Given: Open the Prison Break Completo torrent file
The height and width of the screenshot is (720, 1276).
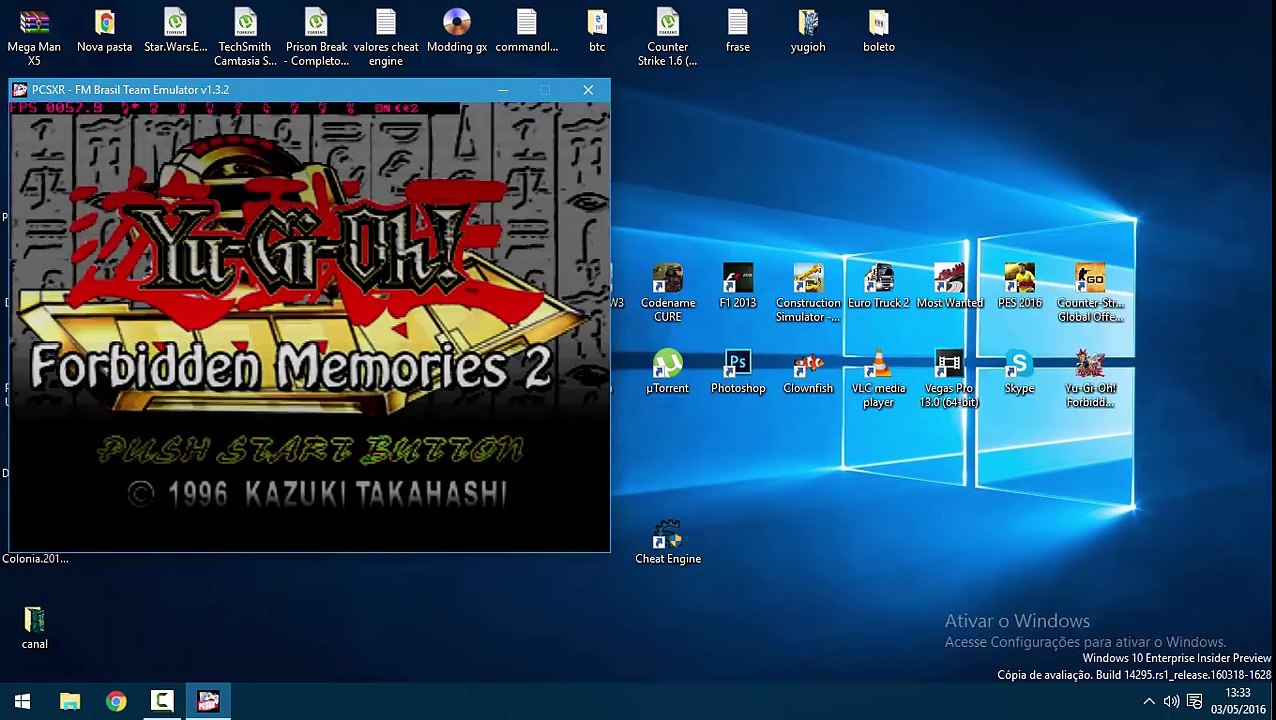Looking at the screenshot, I should (x=316, y=22).
